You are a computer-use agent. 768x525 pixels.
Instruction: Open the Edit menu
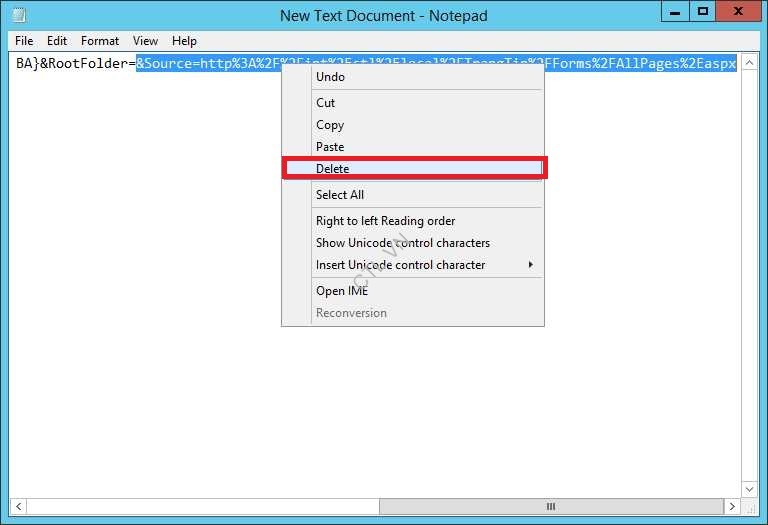tap(57, 41)
